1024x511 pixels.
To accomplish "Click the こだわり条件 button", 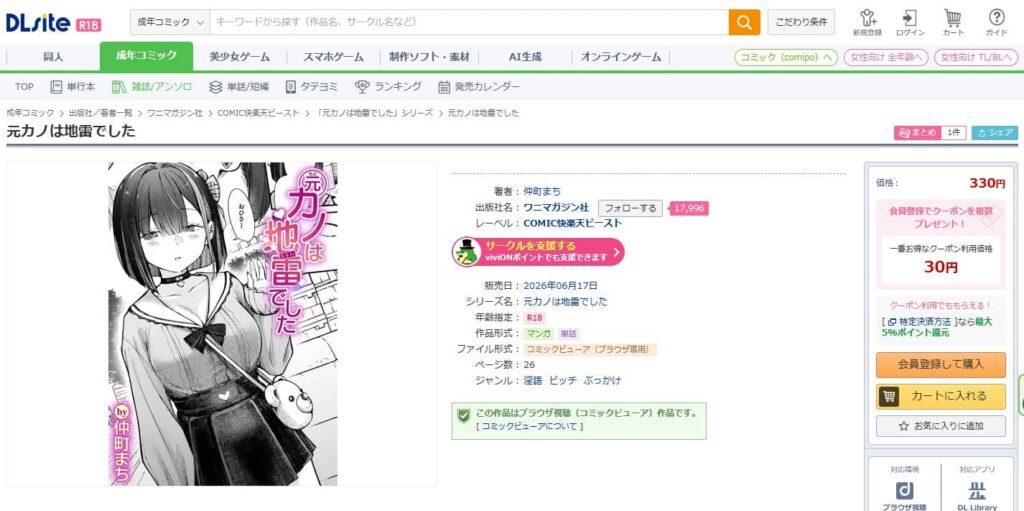I will pos(801,22).
